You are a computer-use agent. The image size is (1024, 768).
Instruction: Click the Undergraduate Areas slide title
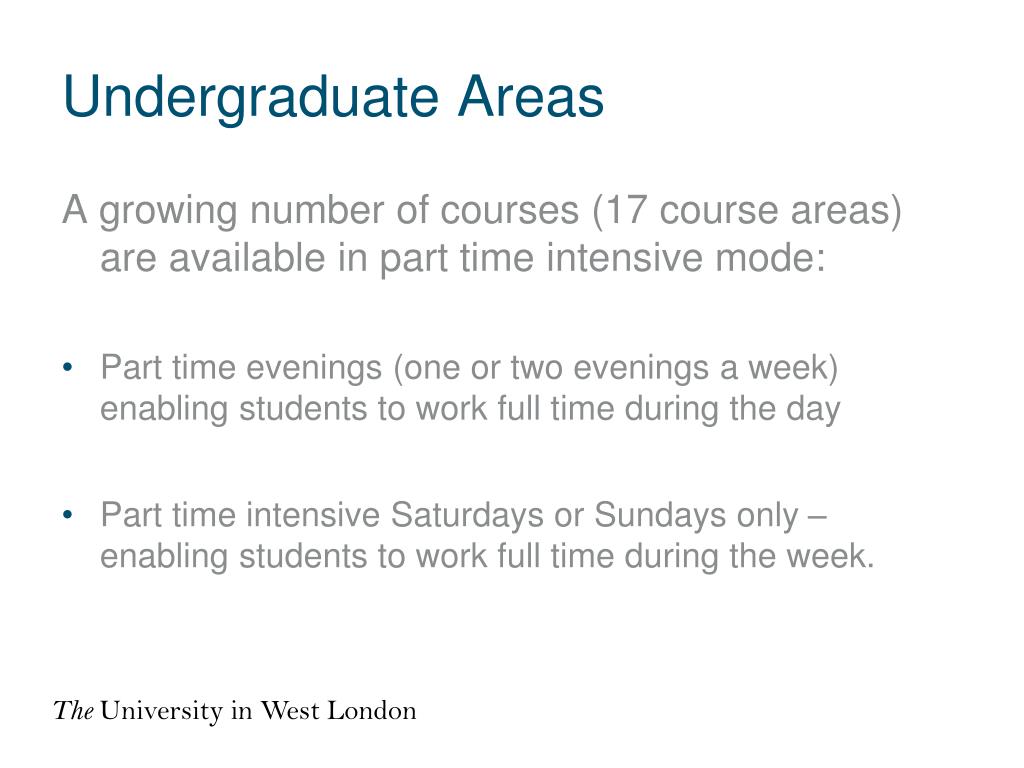pos(333,98)
